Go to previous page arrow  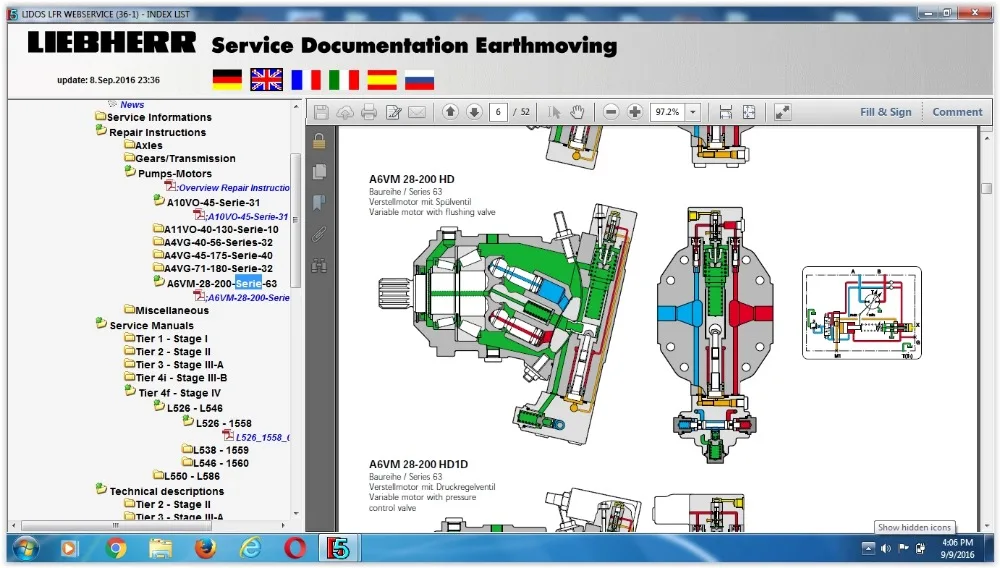450,112
